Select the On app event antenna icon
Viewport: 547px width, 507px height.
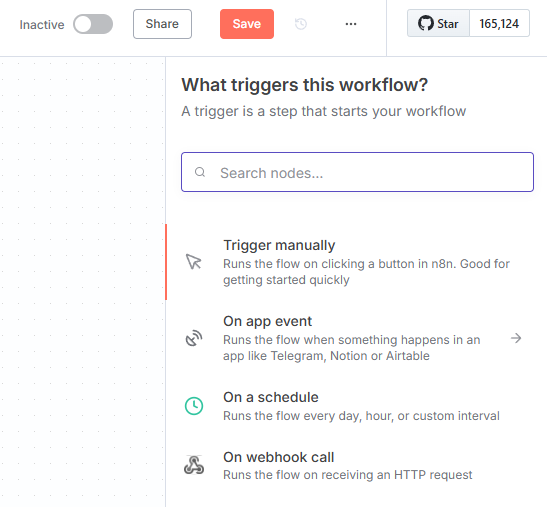point(194,338)
